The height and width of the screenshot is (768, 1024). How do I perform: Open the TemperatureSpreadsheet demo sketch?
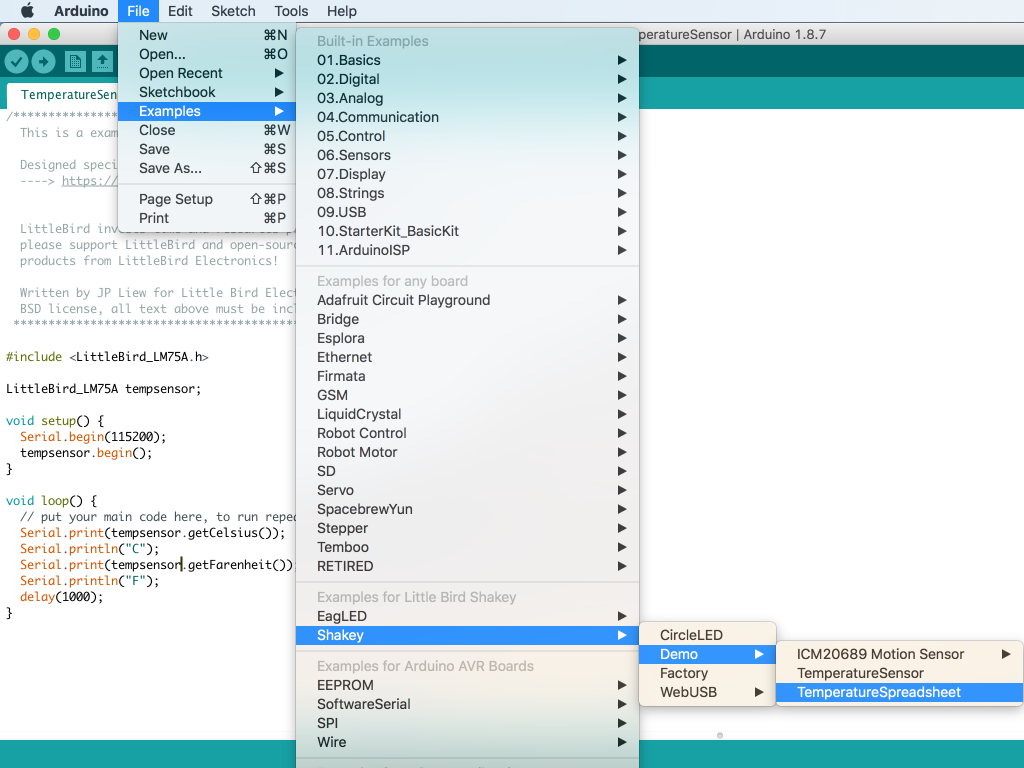click(x=899, y=692)
